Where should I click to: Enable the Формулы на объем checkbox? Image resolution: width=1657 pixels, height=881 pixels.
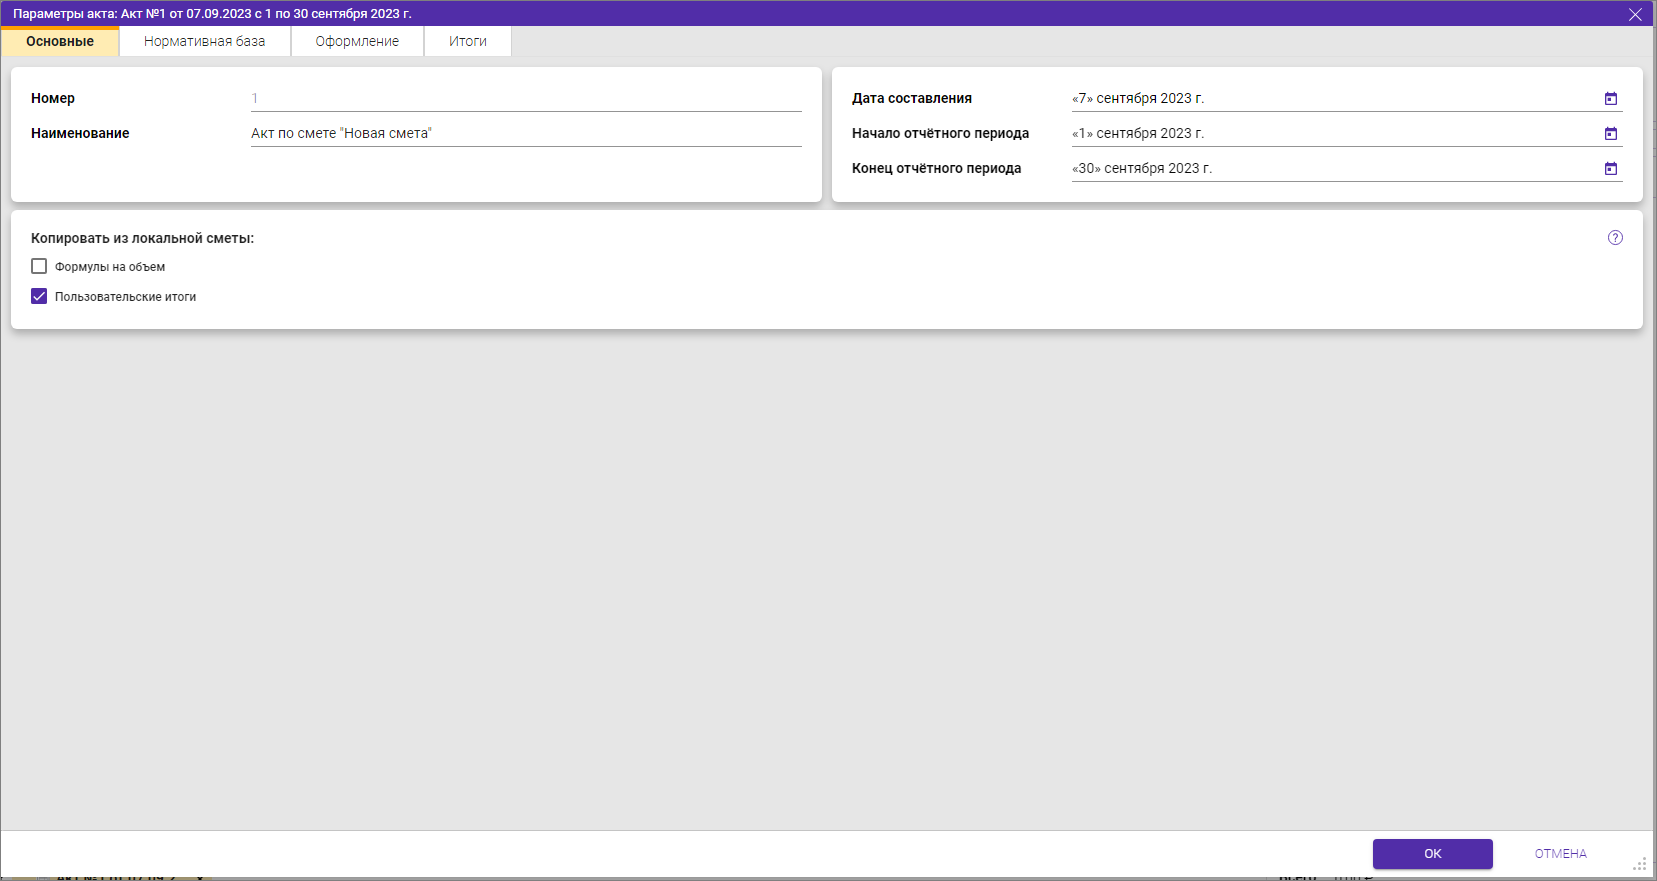point(39,267)
